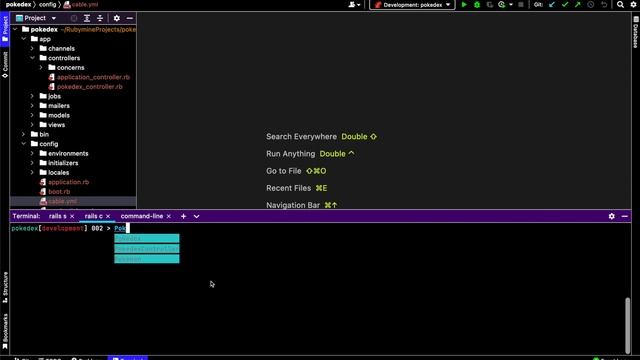
Task: Hide the Project panel minus icon
Action: coord(129,18)
